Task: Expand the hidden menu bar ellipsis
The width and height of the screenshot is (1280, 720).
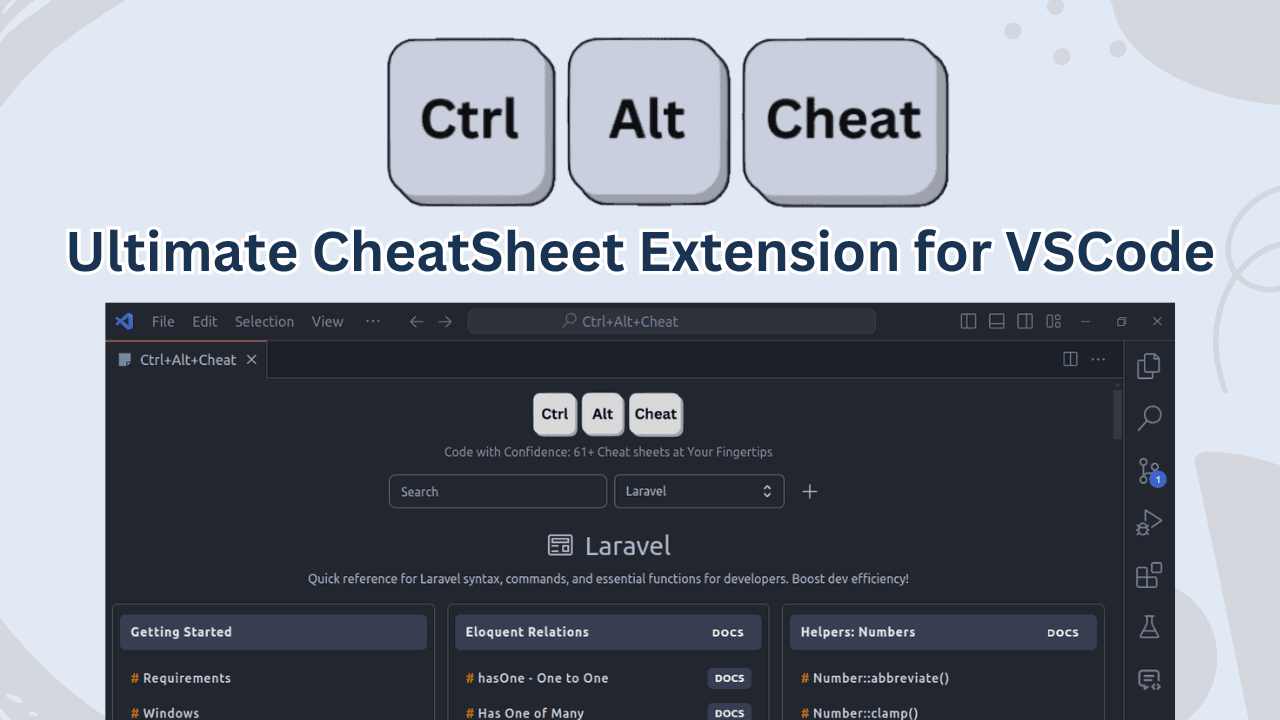Action: (x=373, y=321)
